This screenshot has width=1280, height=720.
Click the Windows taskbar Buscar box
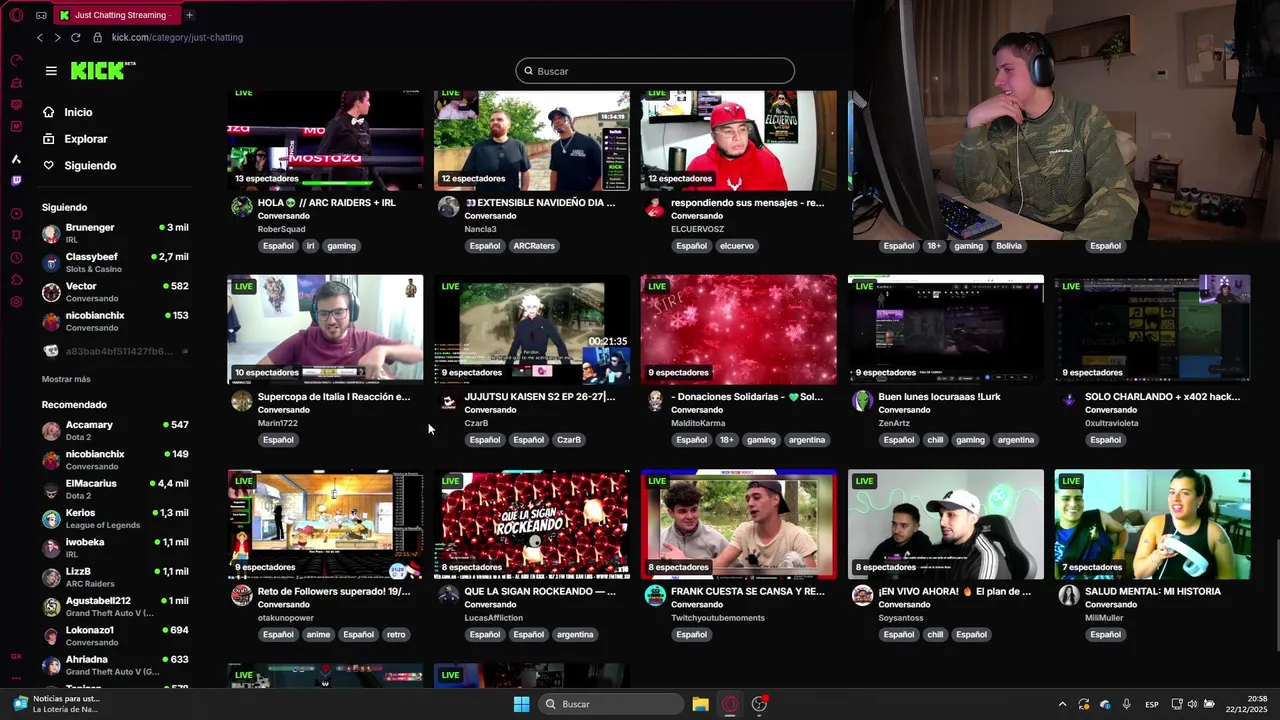point(611,704)
